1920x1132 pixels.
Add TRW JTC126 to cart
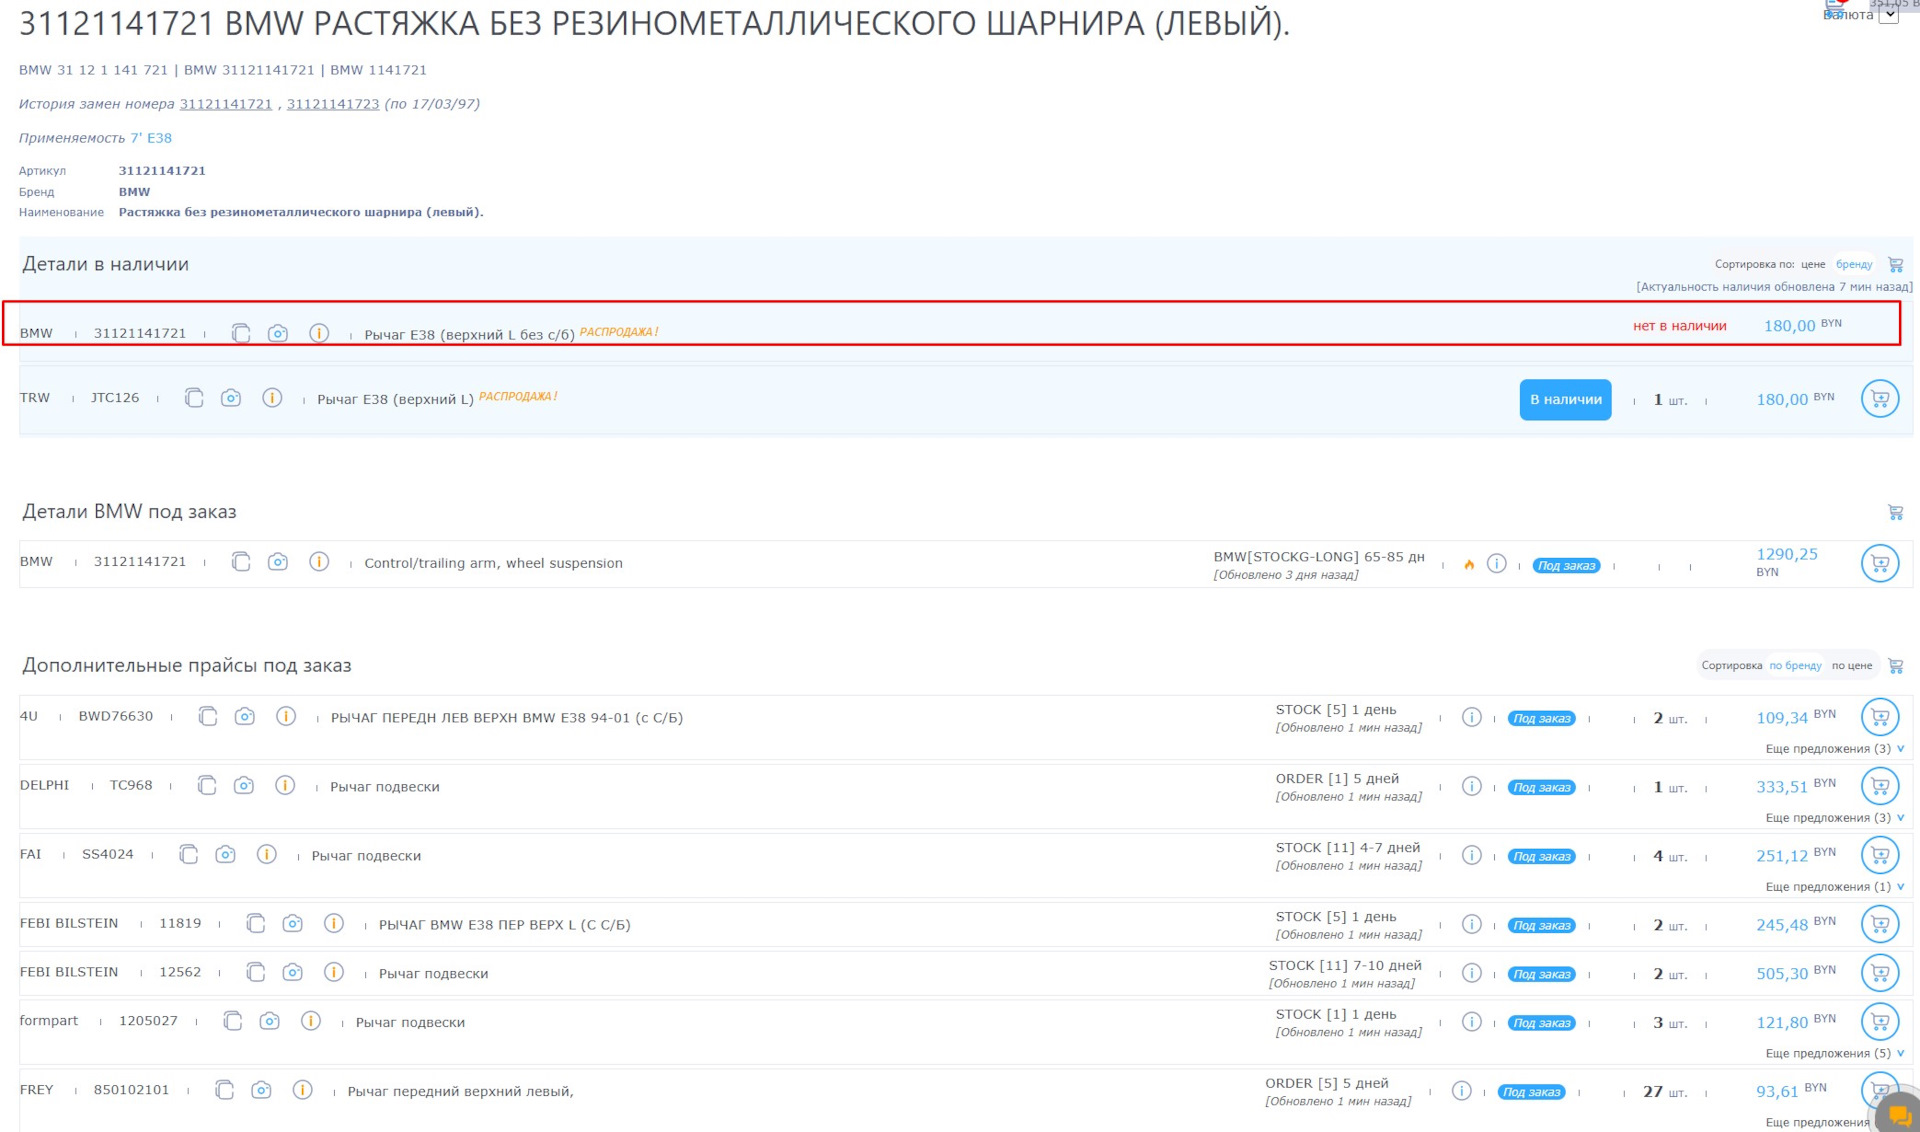[1879, 399]
